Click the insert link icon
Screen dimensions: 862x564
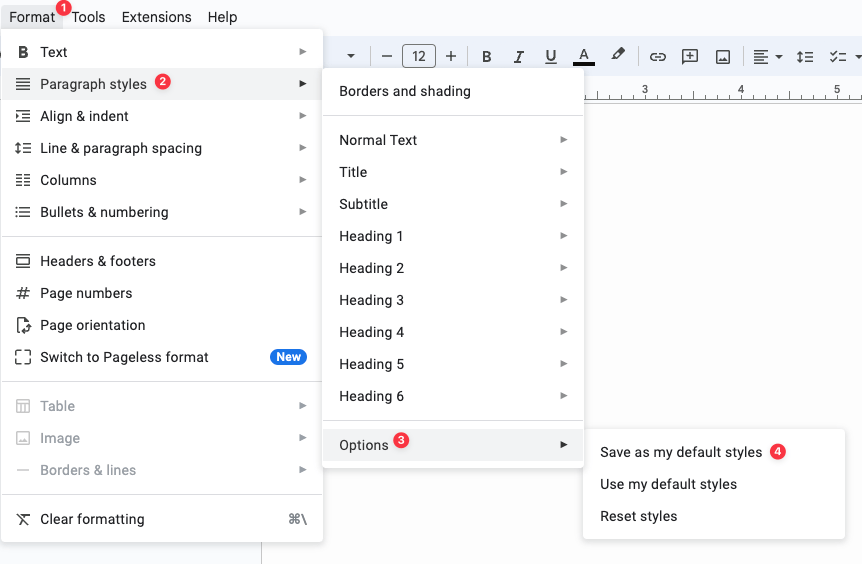pyautogui.click(x=658, y=57)
